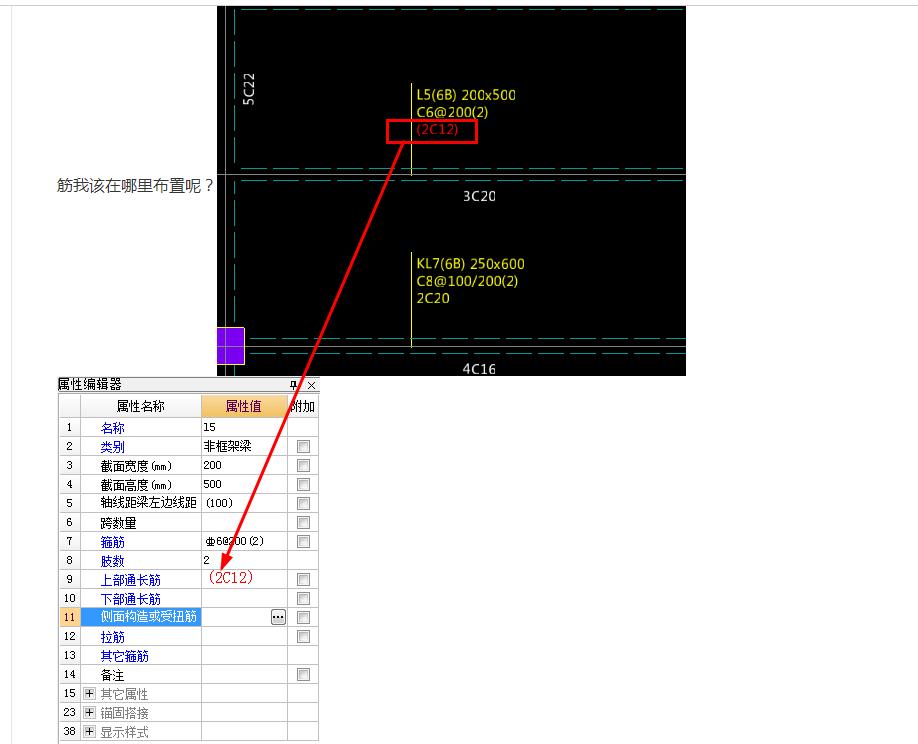Select the 名称 property row
Viewport: 918px width, 744px height.
point(189,427)
